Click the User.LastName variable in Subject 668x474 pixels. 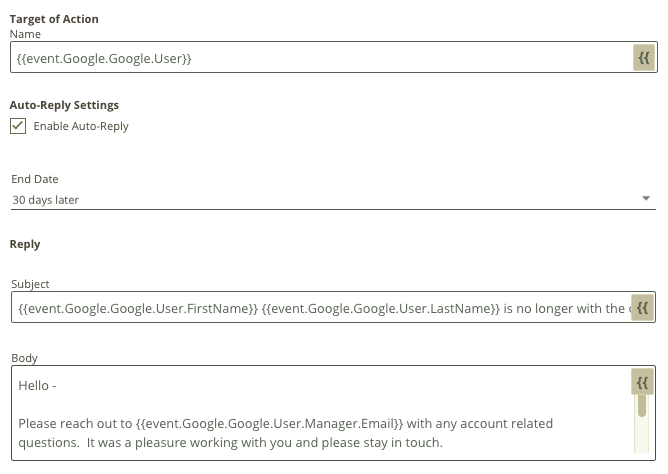(380, 308)
